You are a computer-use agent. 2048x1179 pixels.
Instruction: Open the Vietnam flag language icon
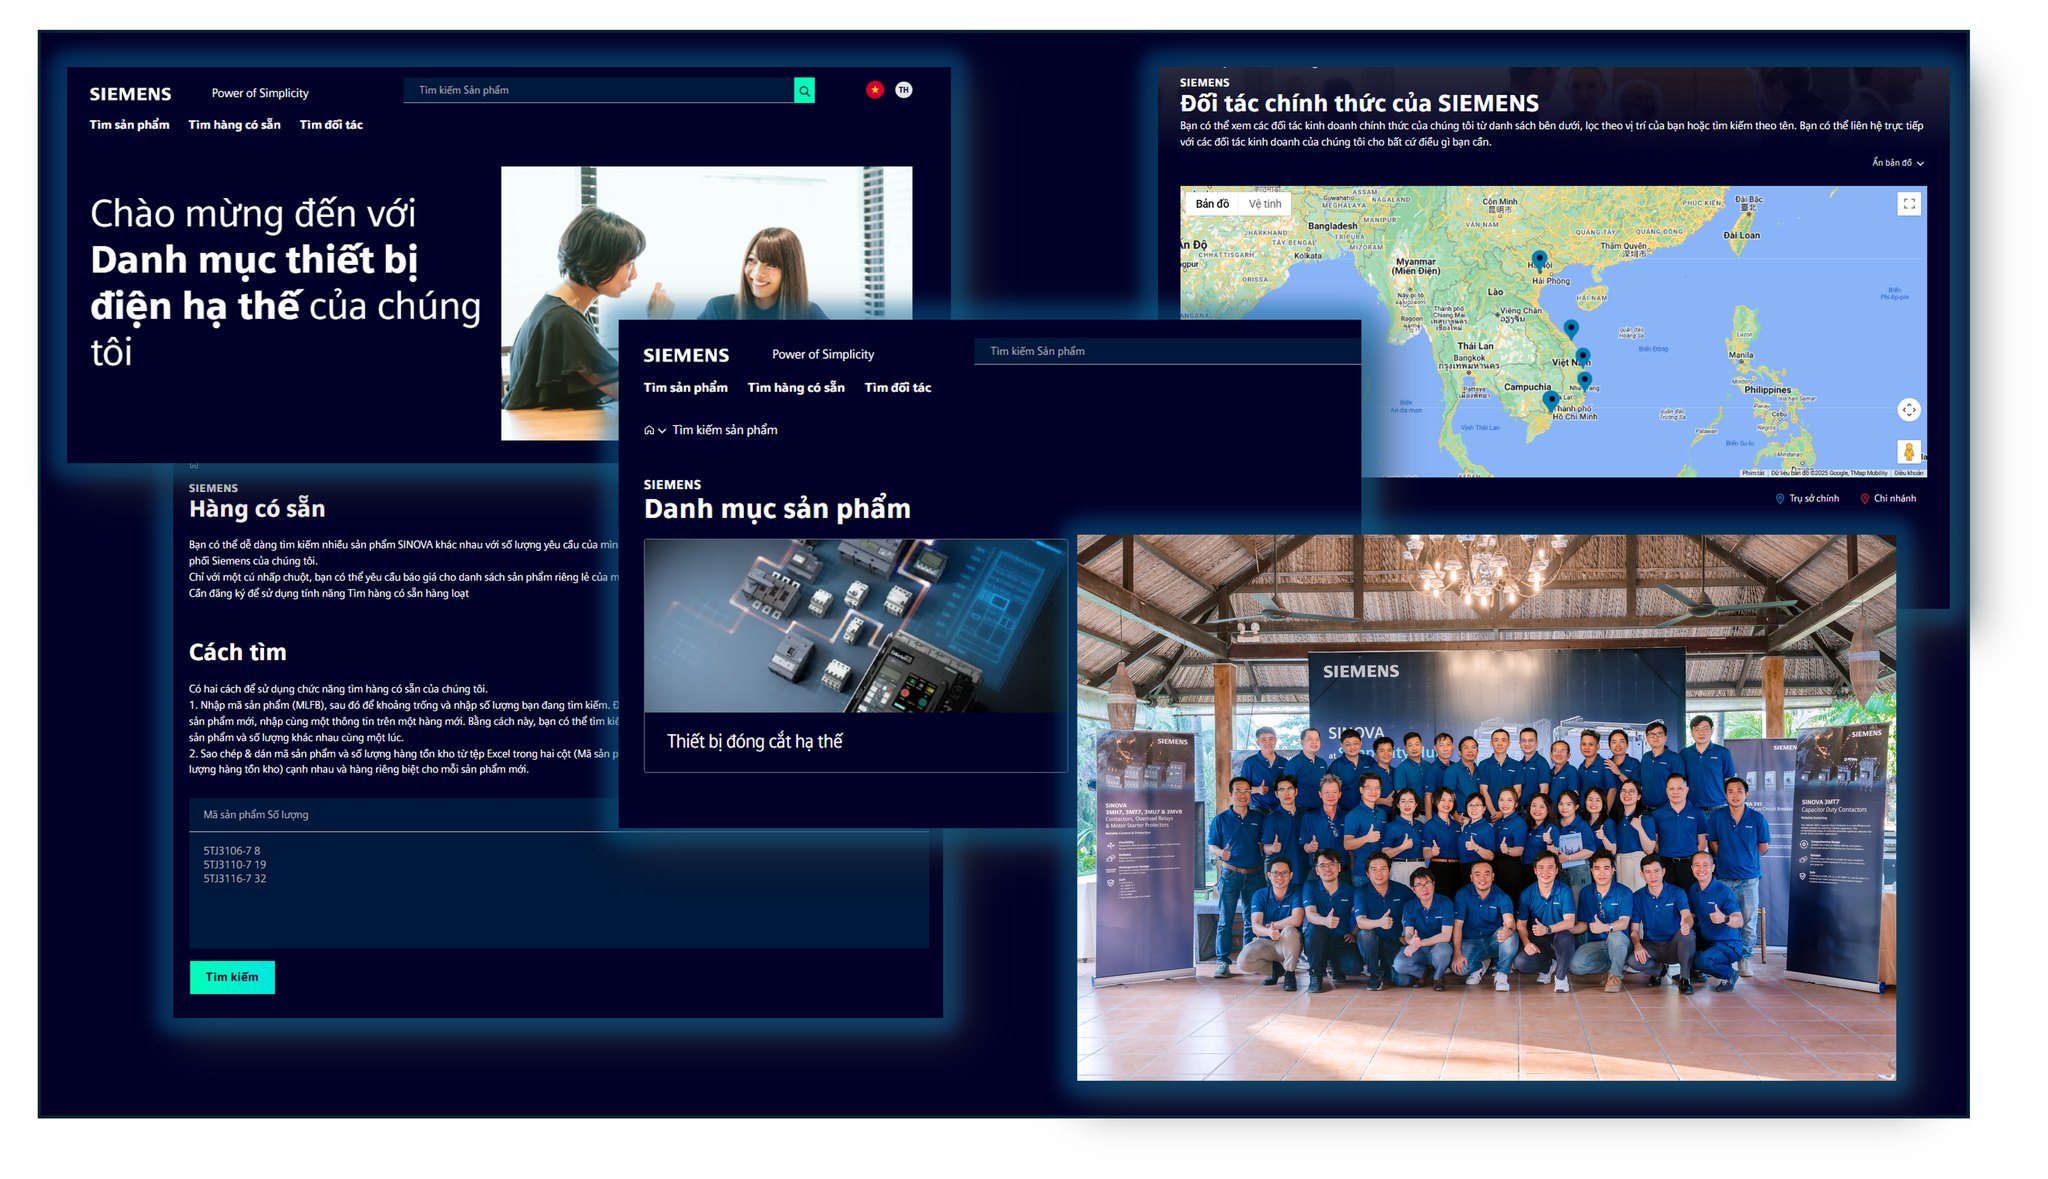click(876, 89)
